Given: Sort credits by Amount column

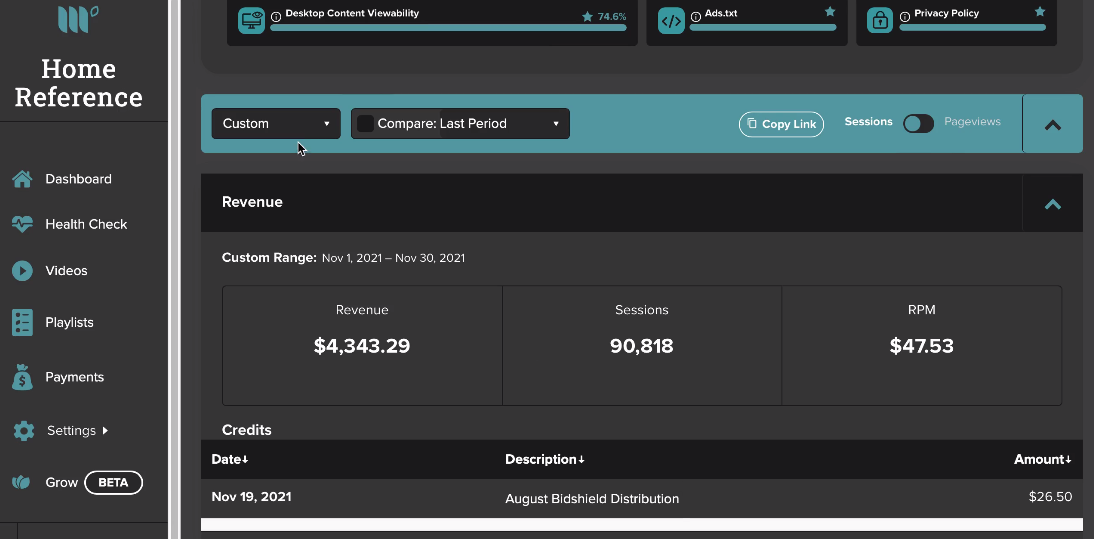Looking at the screenshot, I should (x=1042, y=460).
